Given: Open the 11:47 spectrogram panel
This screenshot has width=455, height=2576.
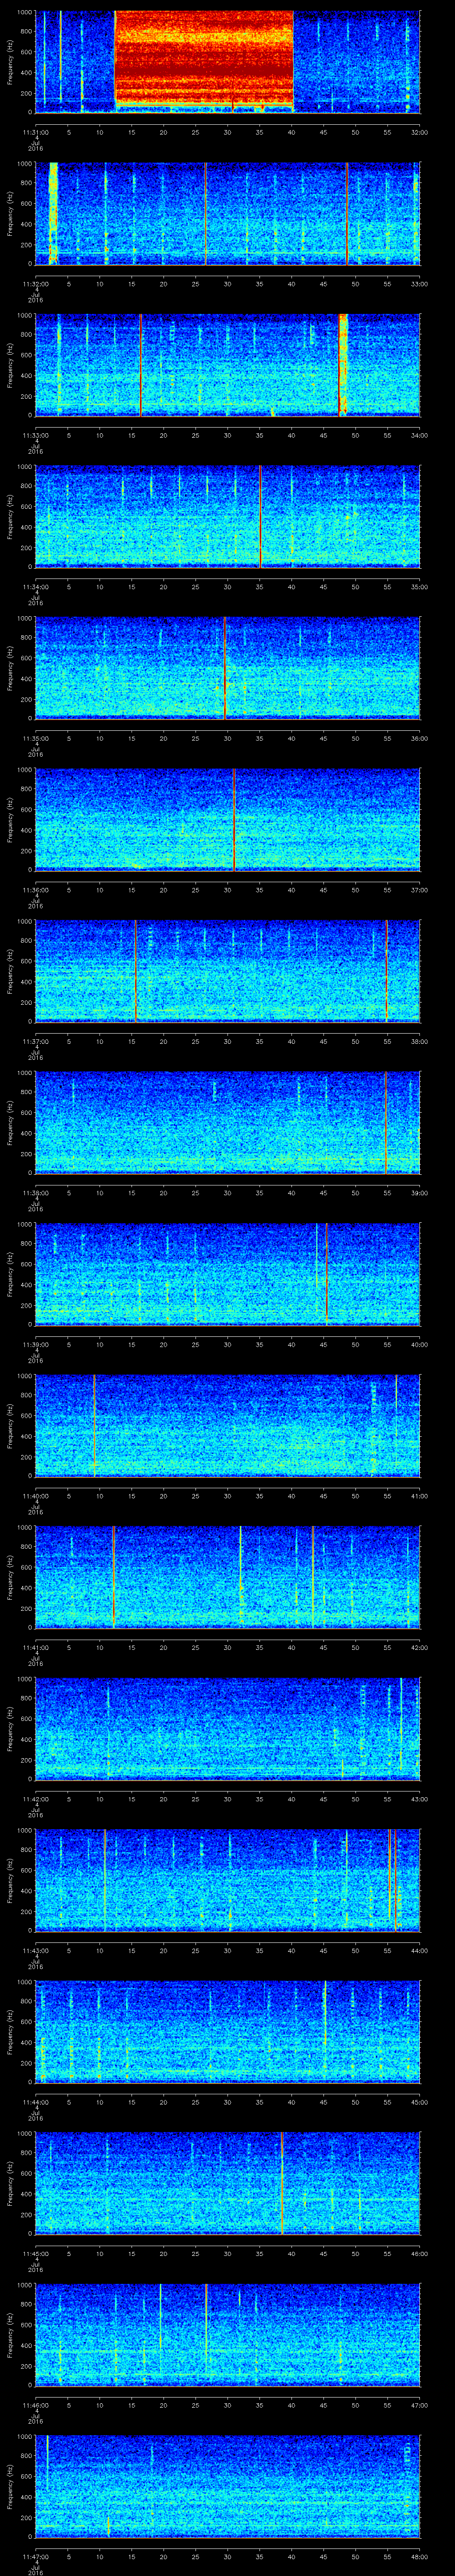Looking at the screenshot, I should [227, 2488].
